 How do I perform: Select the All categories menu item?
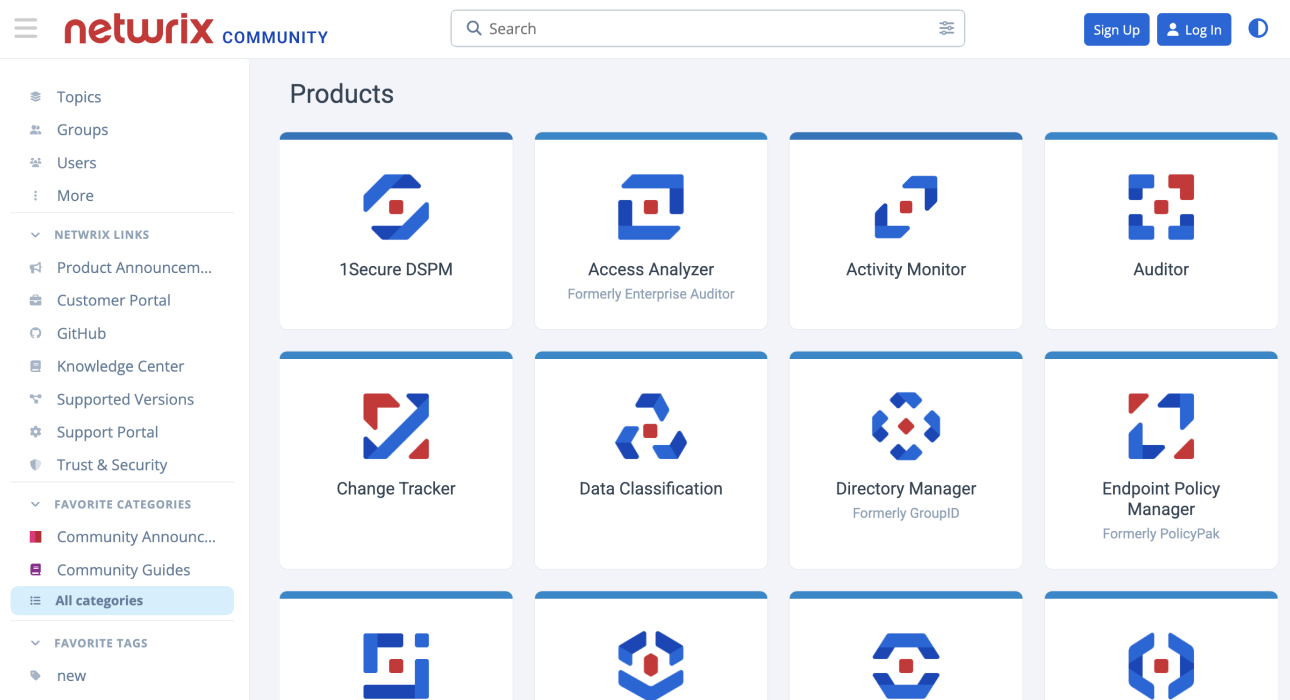pyautogui.click(x=98, y=600)
